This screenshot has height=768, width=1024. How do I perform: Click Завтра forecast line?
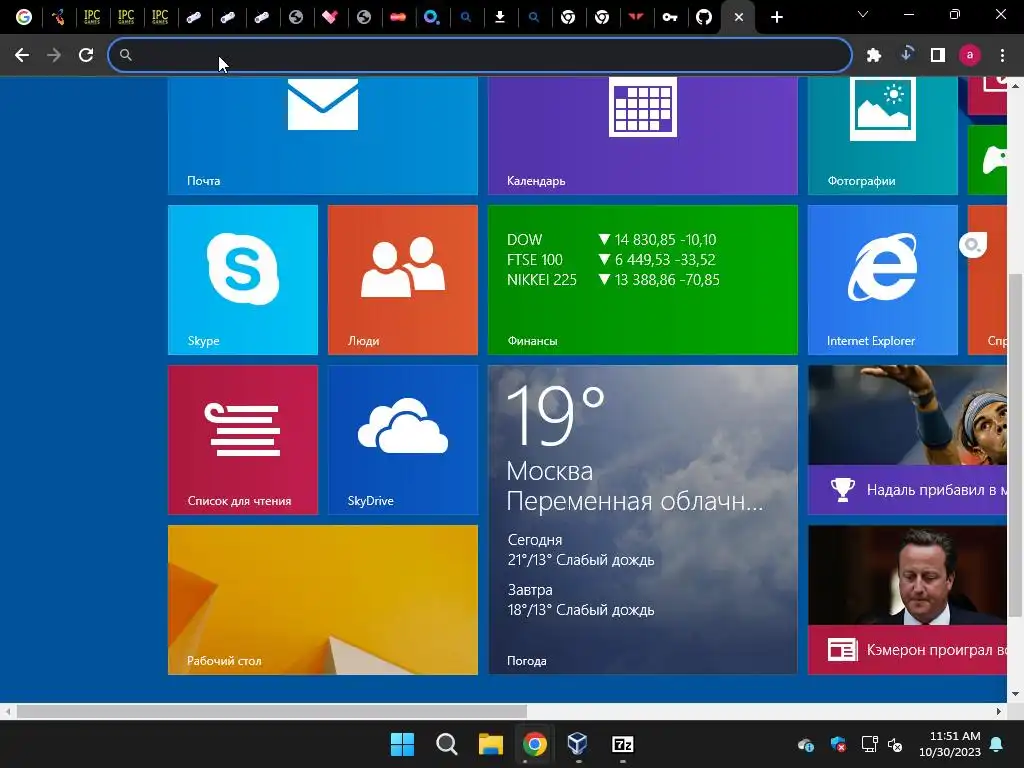coord(530,590)
